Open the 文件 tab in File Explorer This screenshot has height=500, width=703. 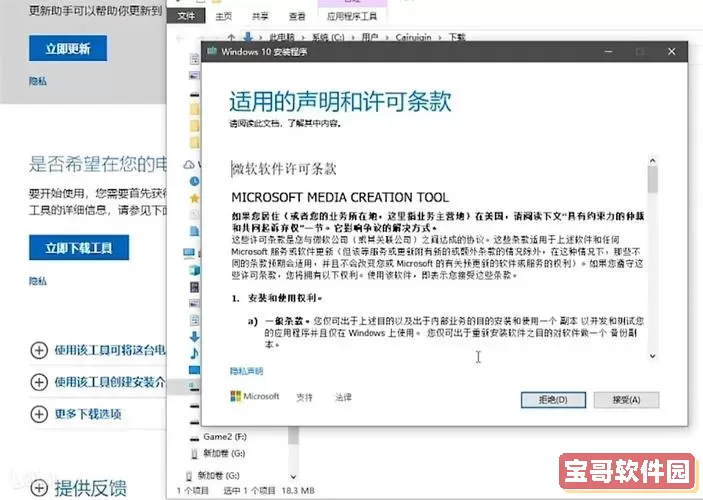[x=186, y=16]
